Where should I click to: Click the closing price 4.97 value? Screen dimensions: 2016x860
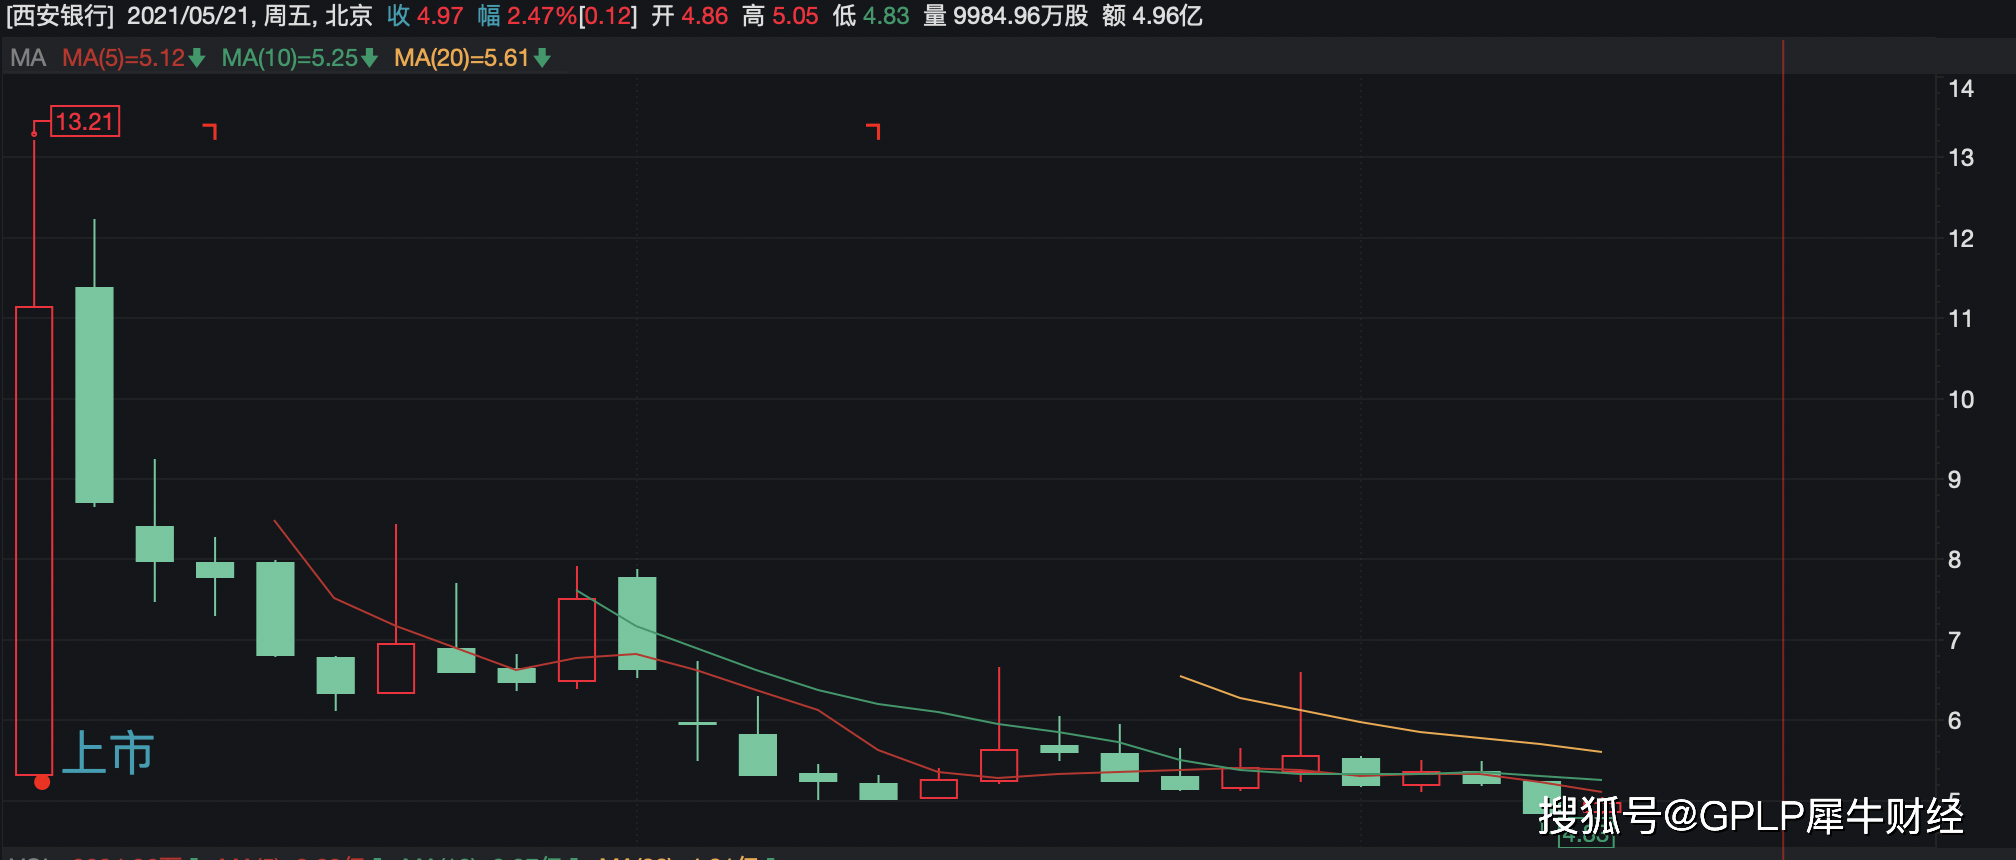click(440, 16)
